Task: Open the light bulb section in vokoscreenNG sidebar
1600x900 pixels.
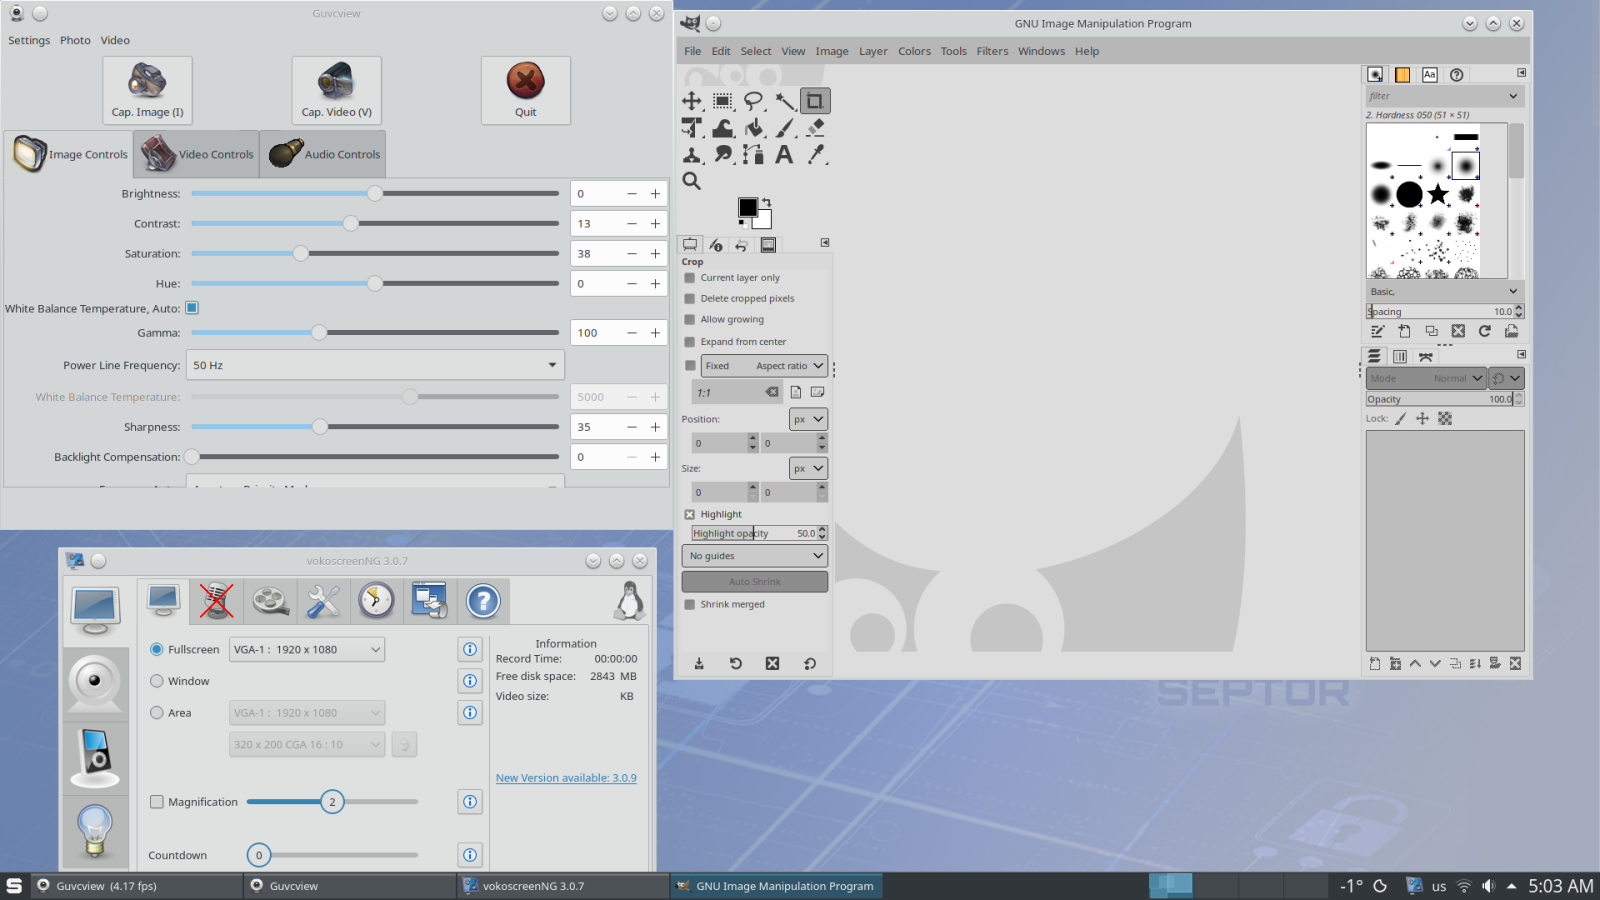Action: click(95, 830)
